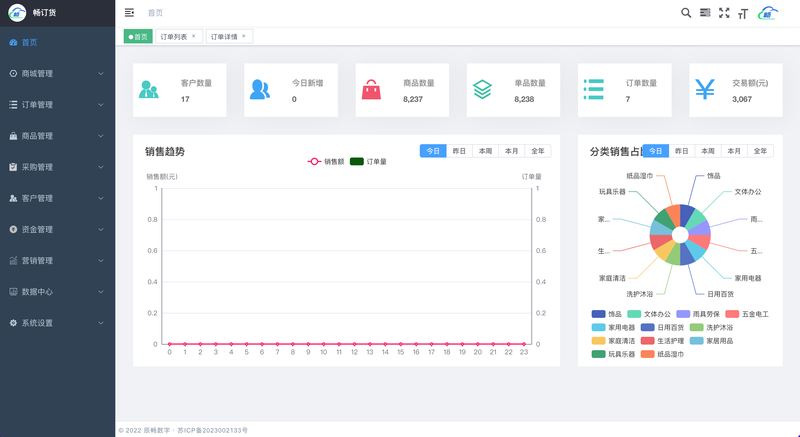The image size is (800, 437).
Task: Select 本月 in 分类销售占比 panel
Action: tap(734, 151)
